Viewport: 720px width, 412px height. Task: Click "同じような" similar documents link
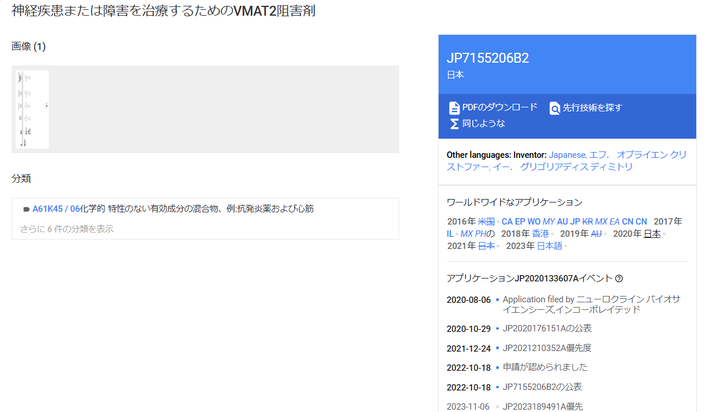[x=484, y=123]
